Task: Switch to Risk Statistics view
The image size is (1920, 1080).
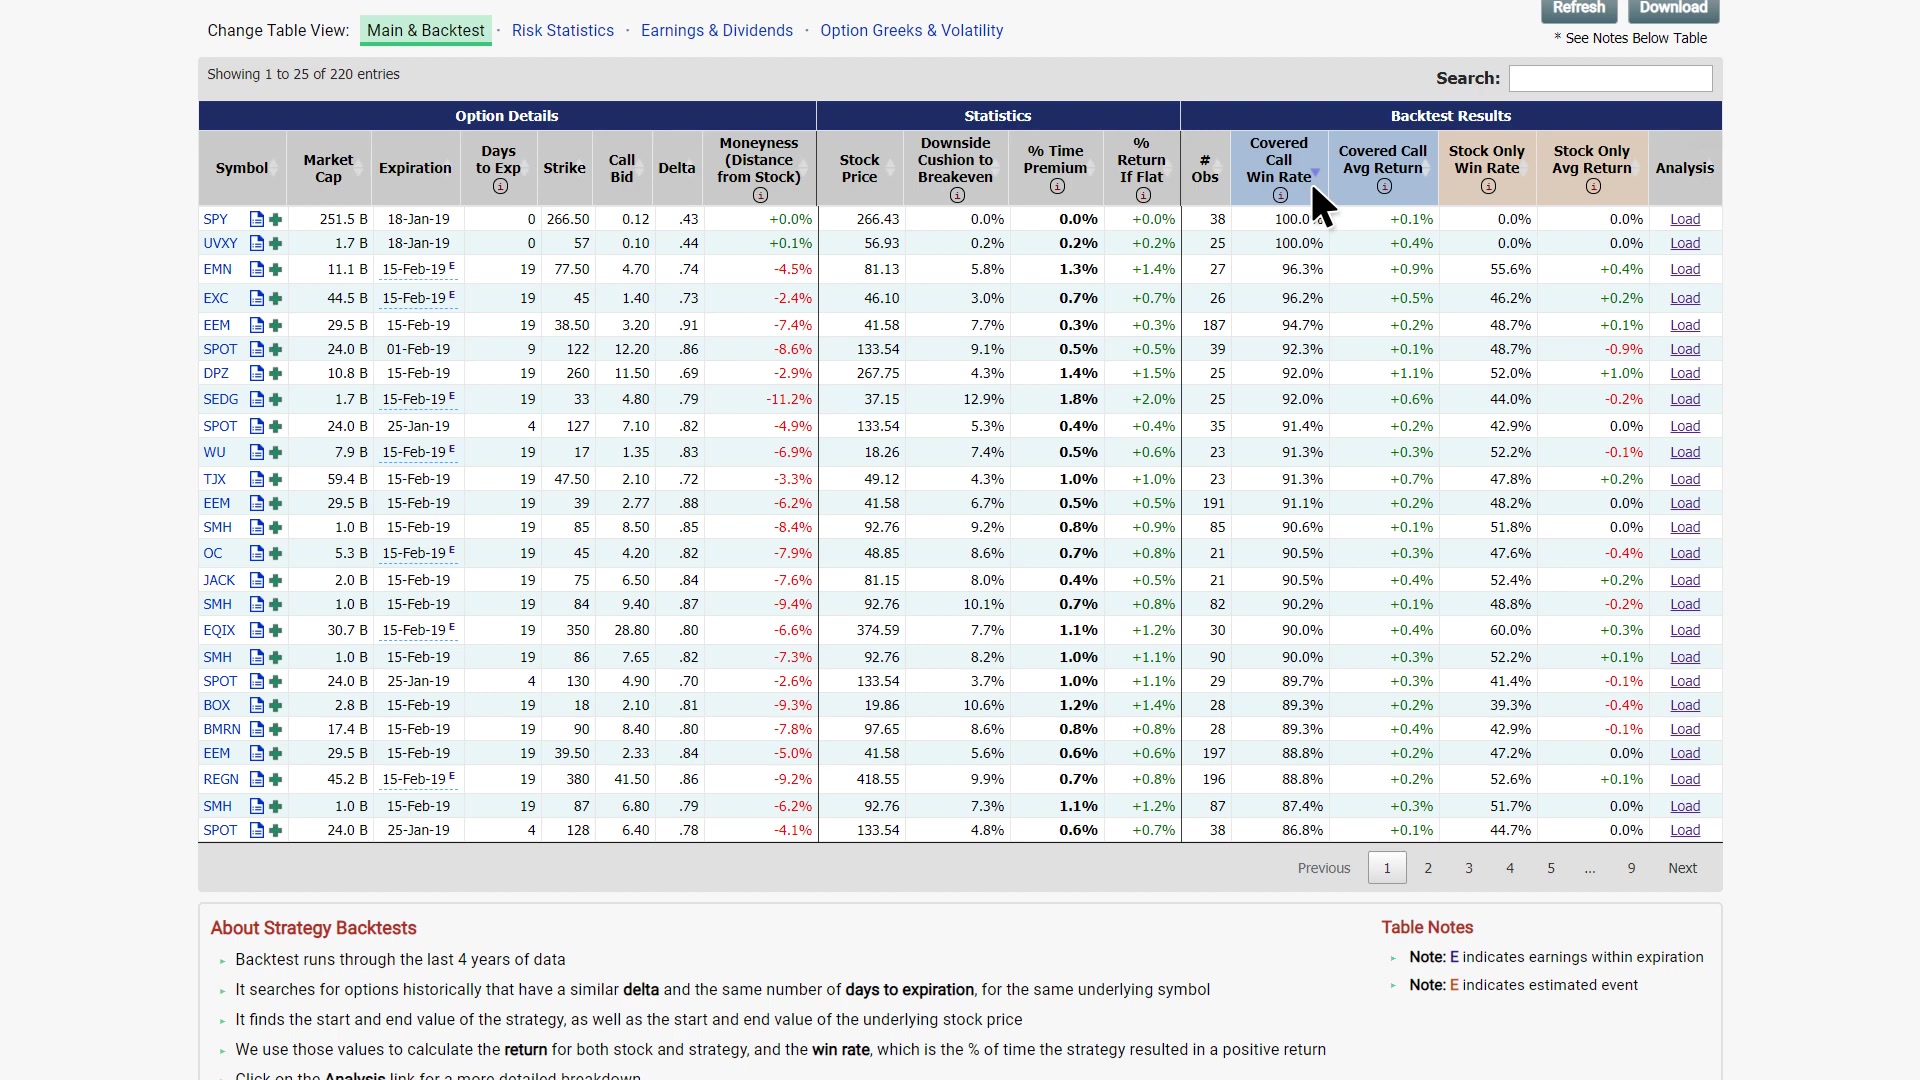Action: click(563, 30)
